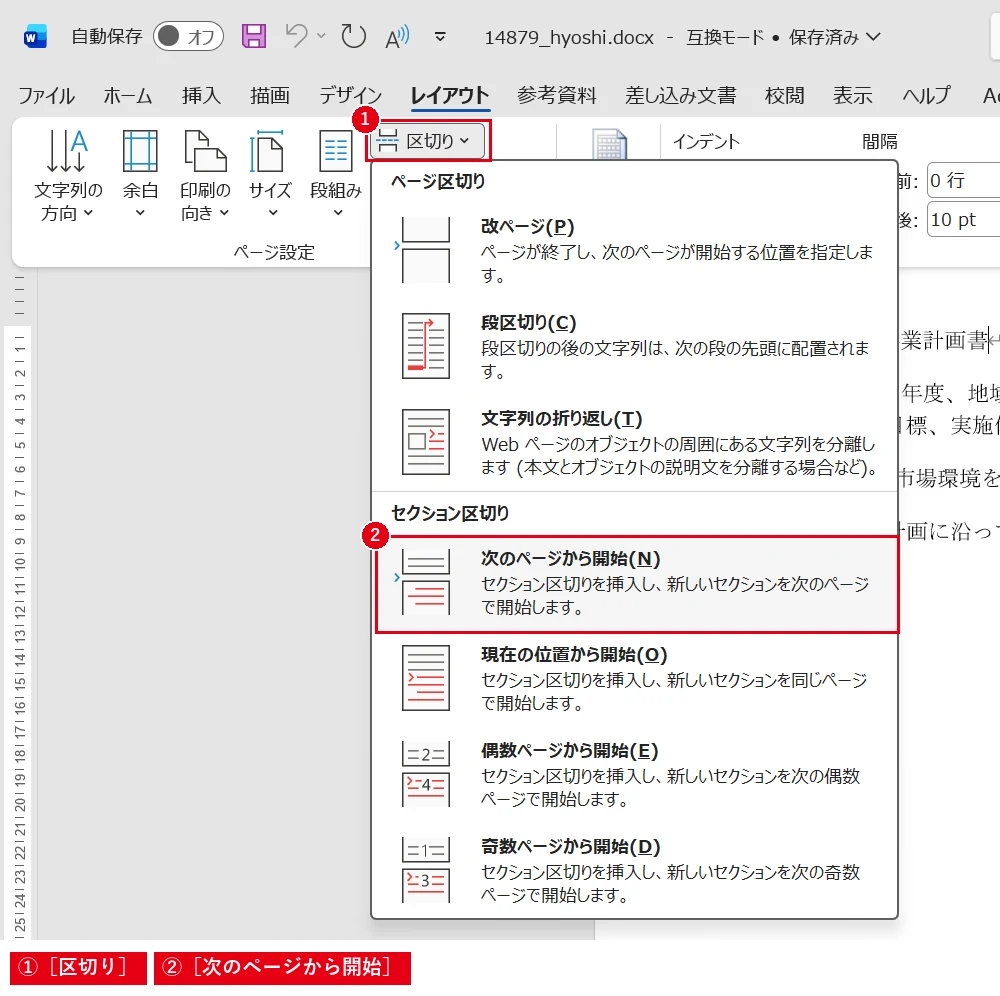Select the レイアウト tab
Viewport: 1000px width, 996px height.
450,96
